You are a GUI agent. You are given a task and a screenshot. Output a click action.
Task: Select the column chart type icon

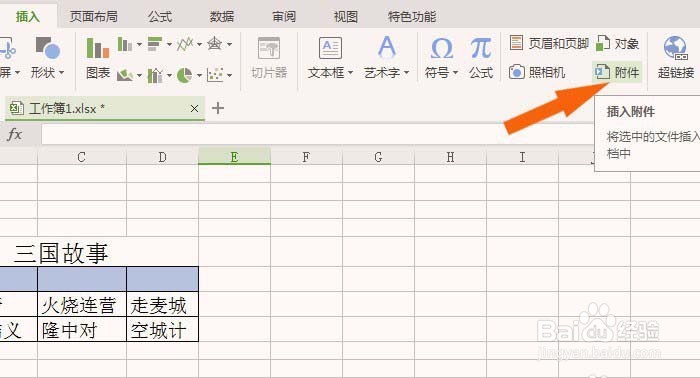125,44
